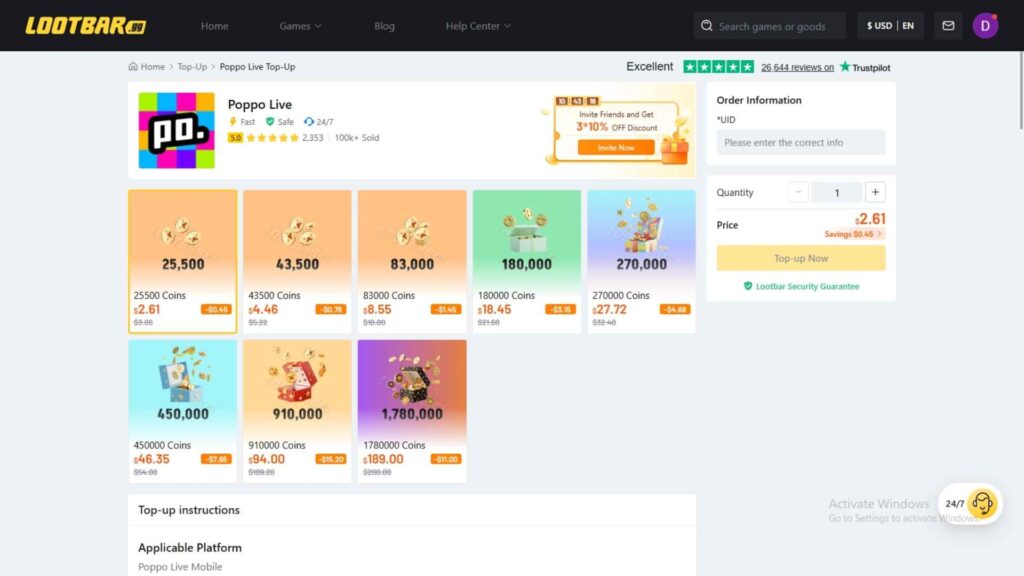Open the user profile avatar D

[x=985, y=25]
